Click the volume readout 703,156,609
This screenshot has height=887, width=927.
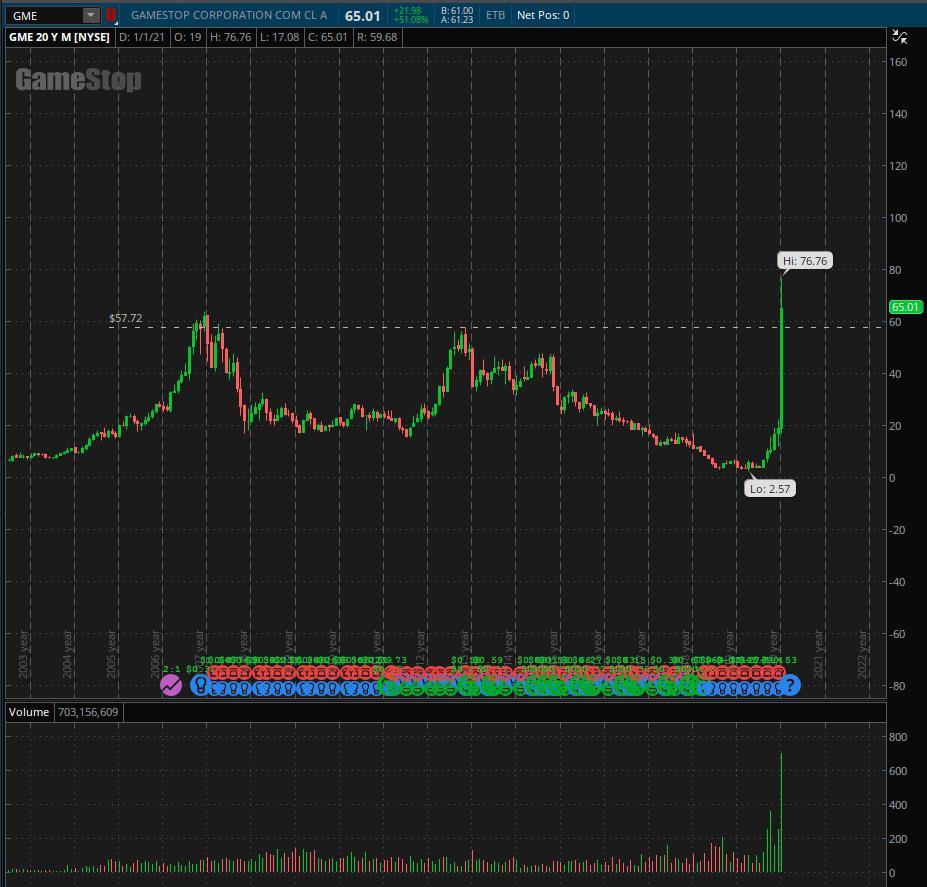coord(87,712)
